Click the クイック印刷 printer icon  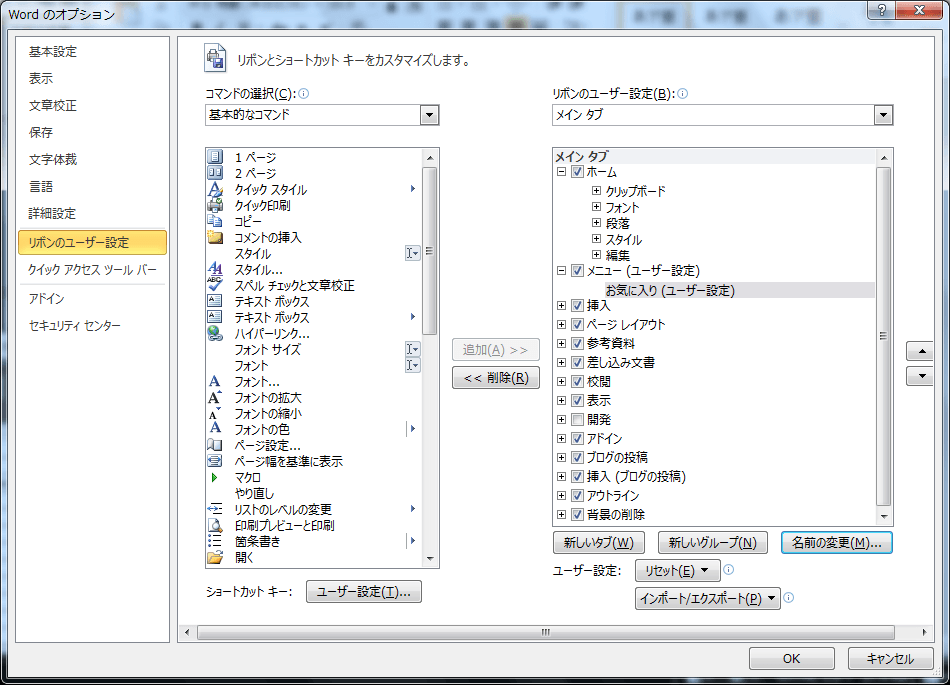tap(215, 205)
